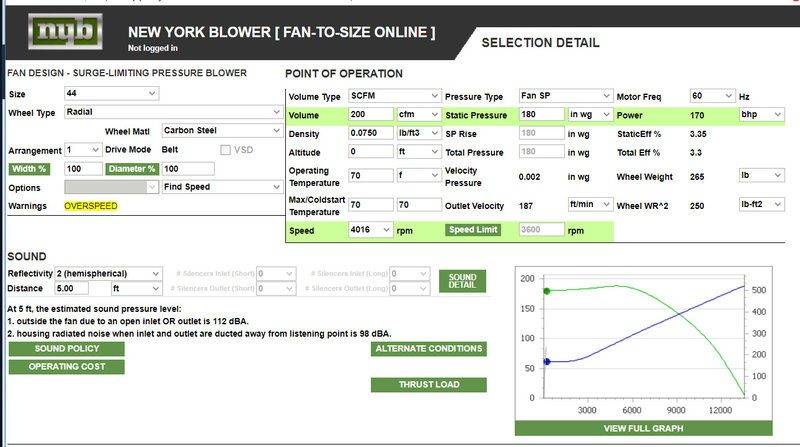Open the Speed 4016 dropdown
Screen dimensions: 800x447
pos(370,230)
